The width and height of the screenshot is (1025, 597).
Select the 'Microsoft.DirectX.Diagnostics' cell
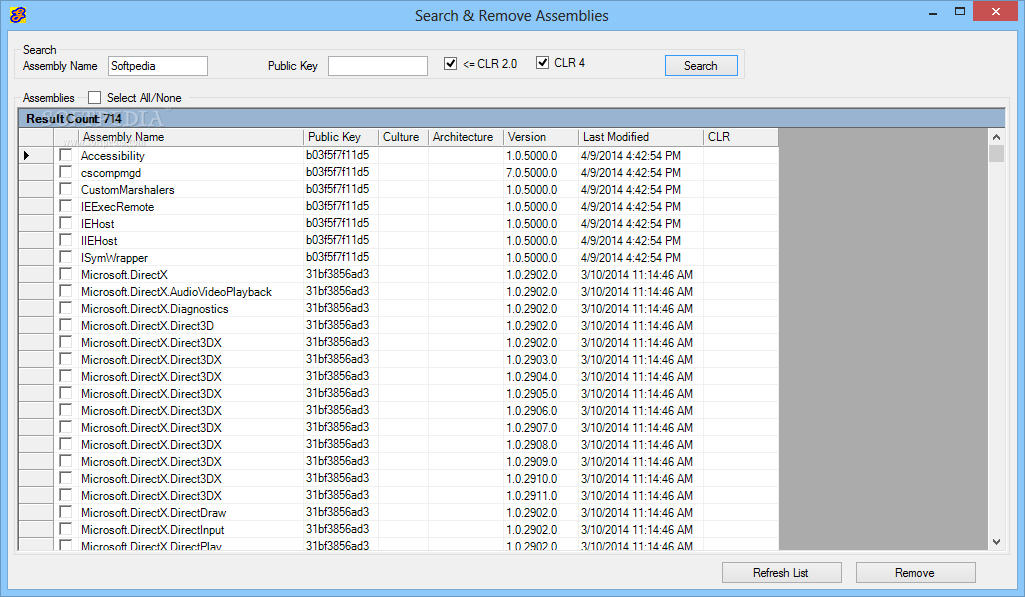pos(191,309)
